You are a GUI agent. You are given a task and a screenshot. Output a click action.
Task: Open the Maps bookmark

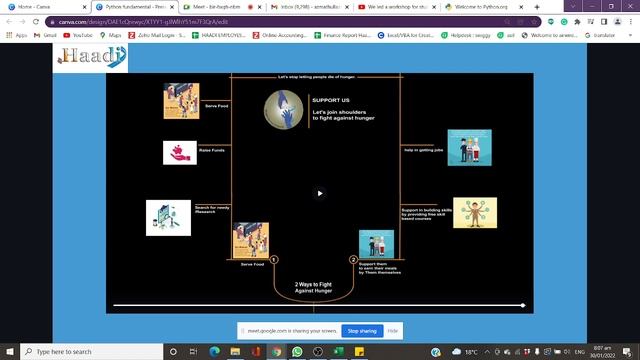pyautogui.click(x=111, y=36)
